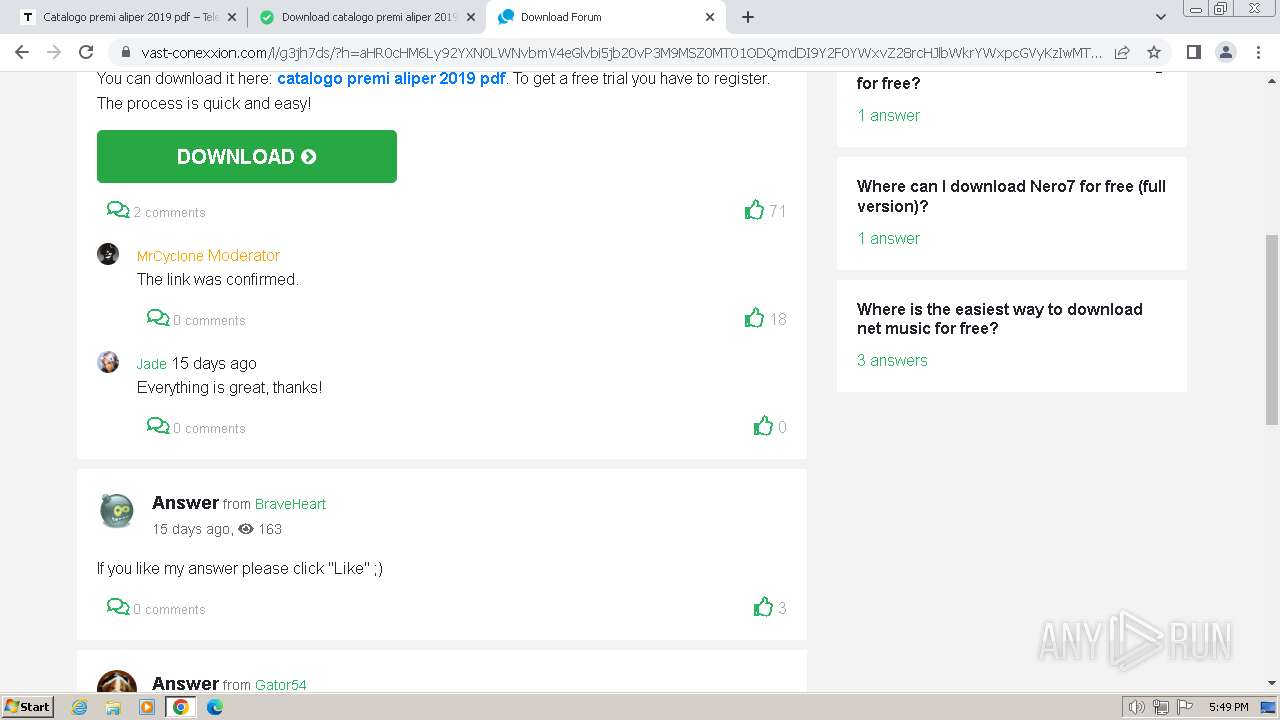The image size is (1280, 720).
Task: Open the Chrome three-dot menu
Action: 1257,52
